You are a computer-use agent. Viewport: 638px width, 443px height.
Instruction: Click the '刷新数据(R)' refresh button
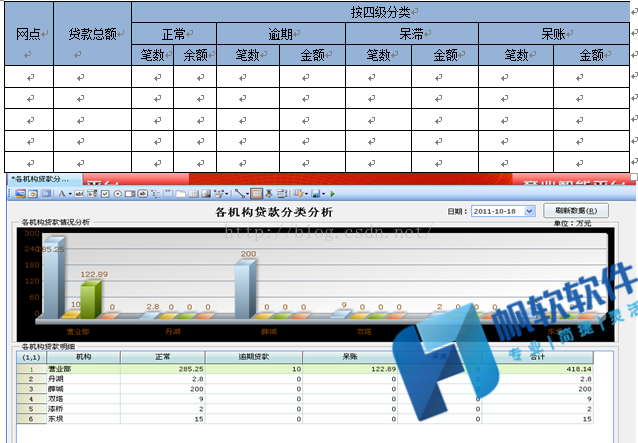(576, 211)
